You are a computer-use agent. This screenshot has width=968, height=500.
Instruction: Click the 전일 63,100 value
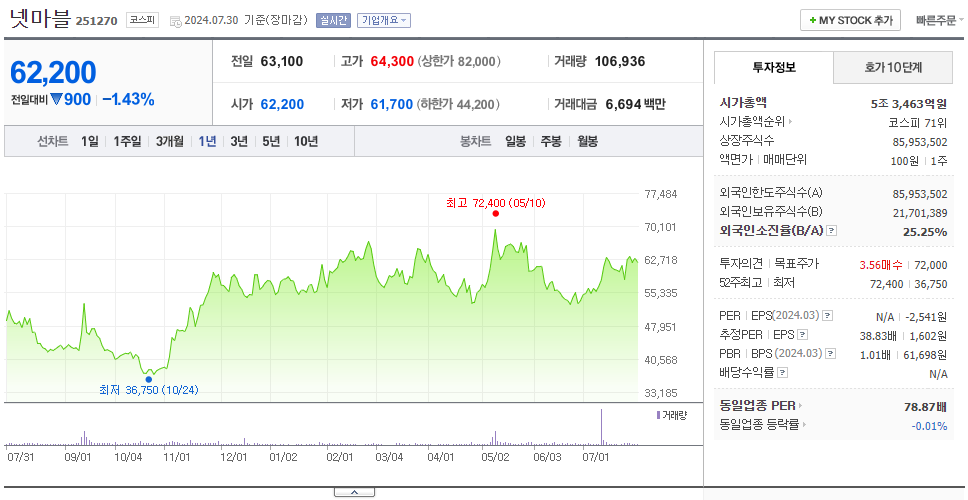click(x=282, y=62)
